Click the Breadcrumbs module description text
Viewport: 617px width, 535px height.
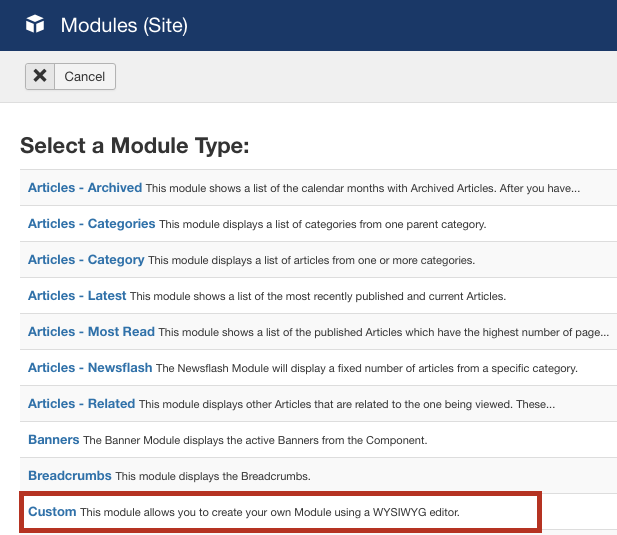tap(213, 476)
